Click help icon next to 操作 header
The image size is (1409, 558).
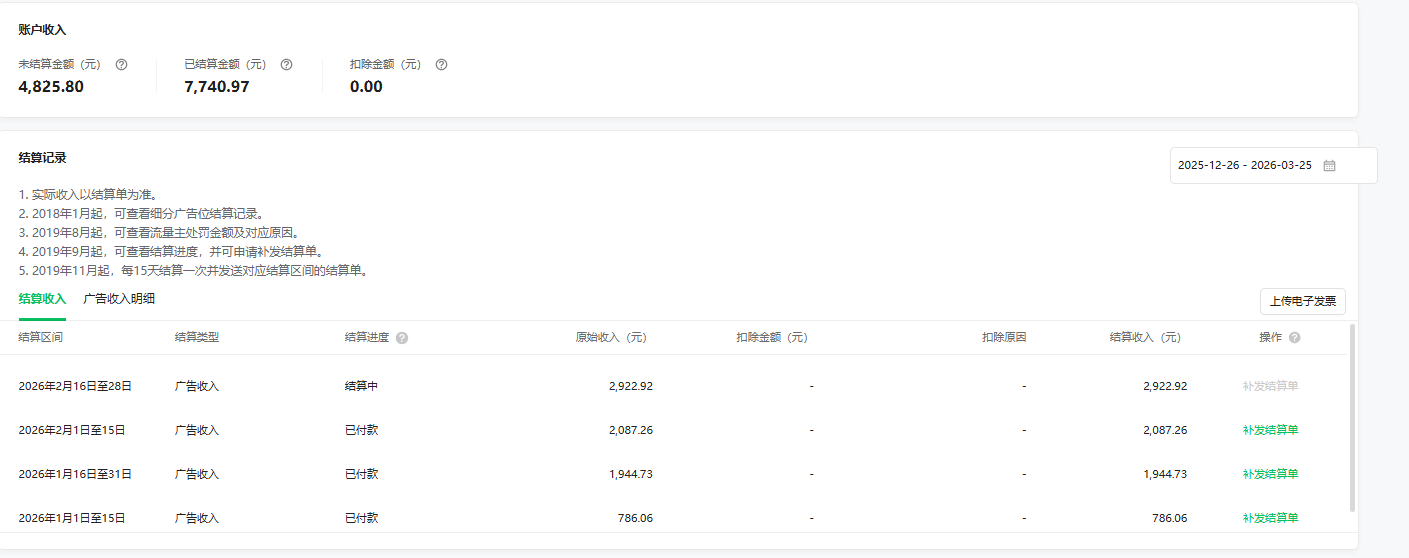pyautogui.click(x=1295, y=338)
